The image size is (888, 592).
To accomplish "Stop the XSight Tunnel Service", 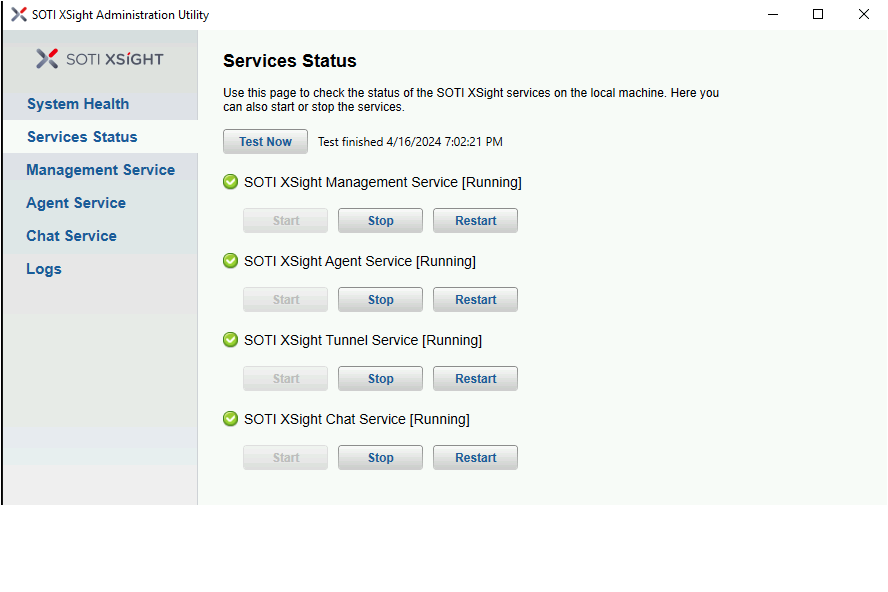I will [x=380, y=379].
